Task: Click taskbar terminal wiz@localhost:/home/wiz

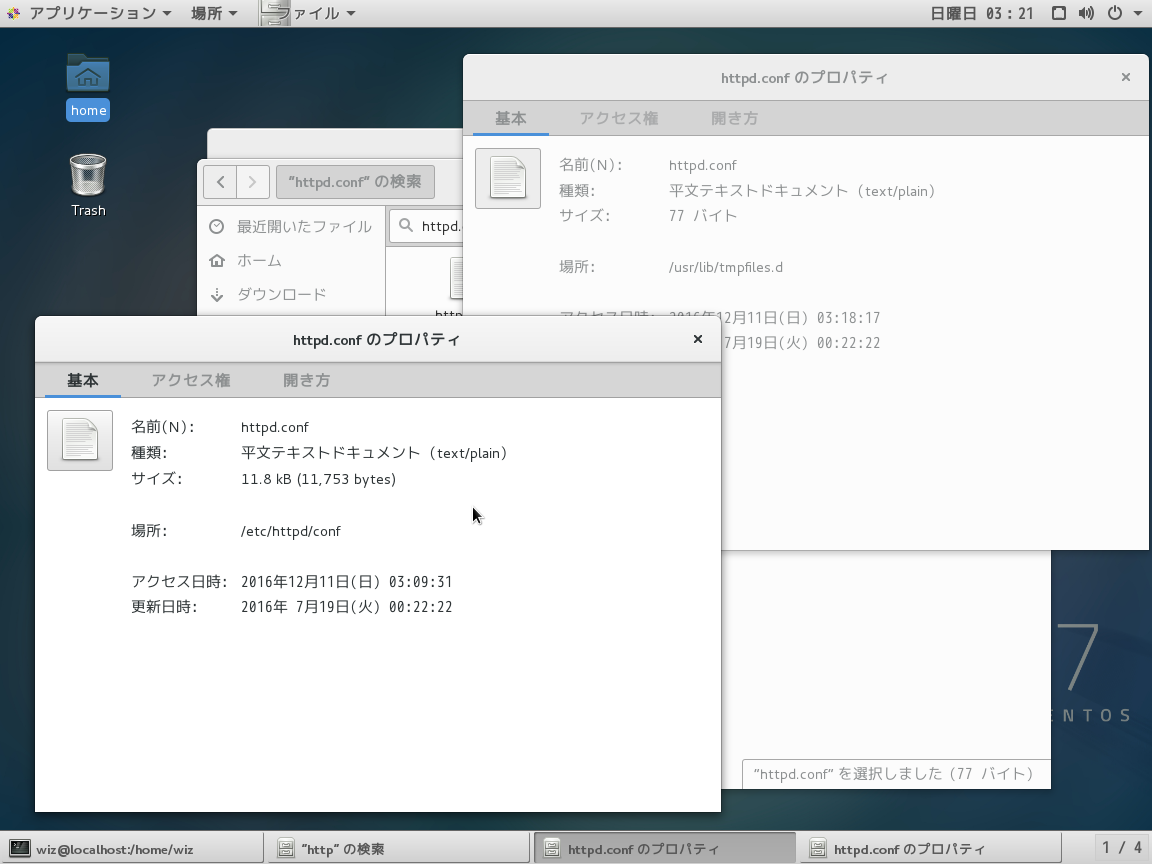Action: pos(132,849)
